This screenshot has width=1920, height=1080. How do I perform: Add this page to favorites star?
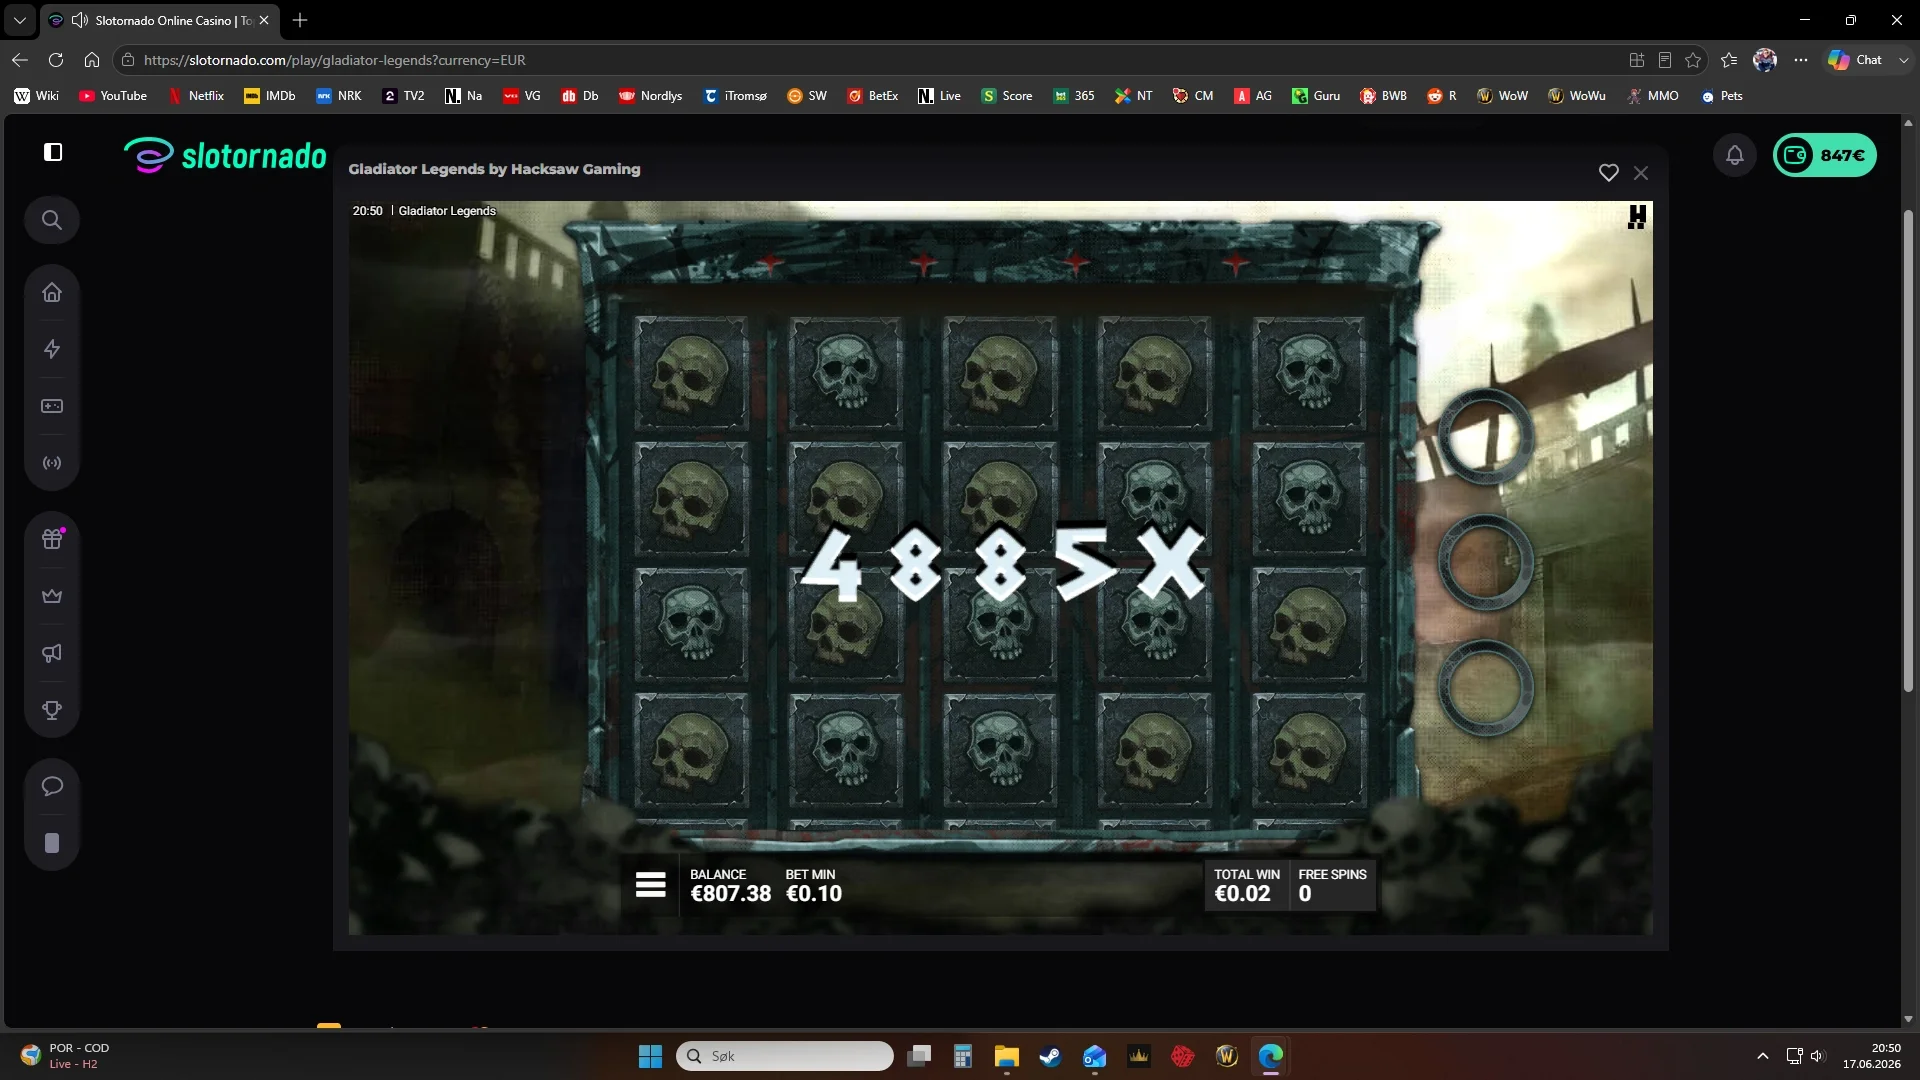tap(1693, 60)
